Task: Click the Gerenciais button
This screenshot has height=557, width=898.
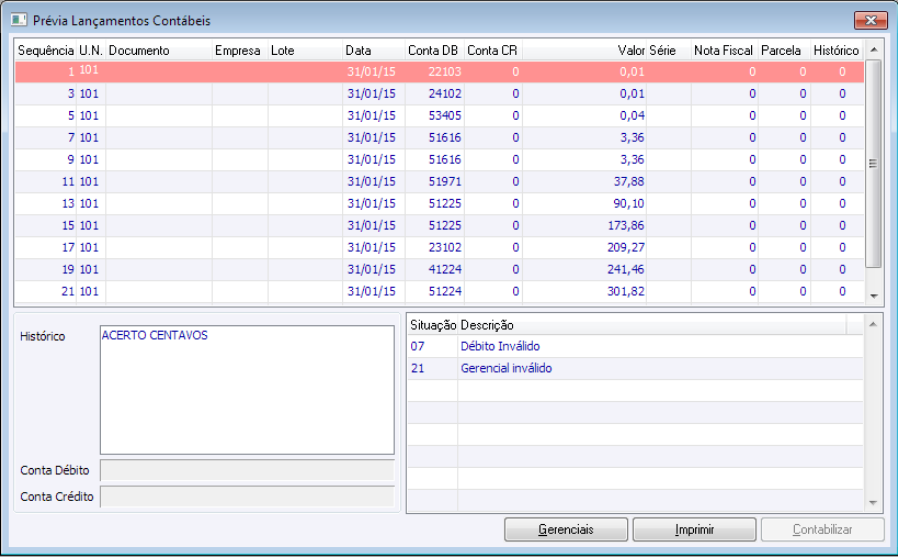Action: pos(566,530)
